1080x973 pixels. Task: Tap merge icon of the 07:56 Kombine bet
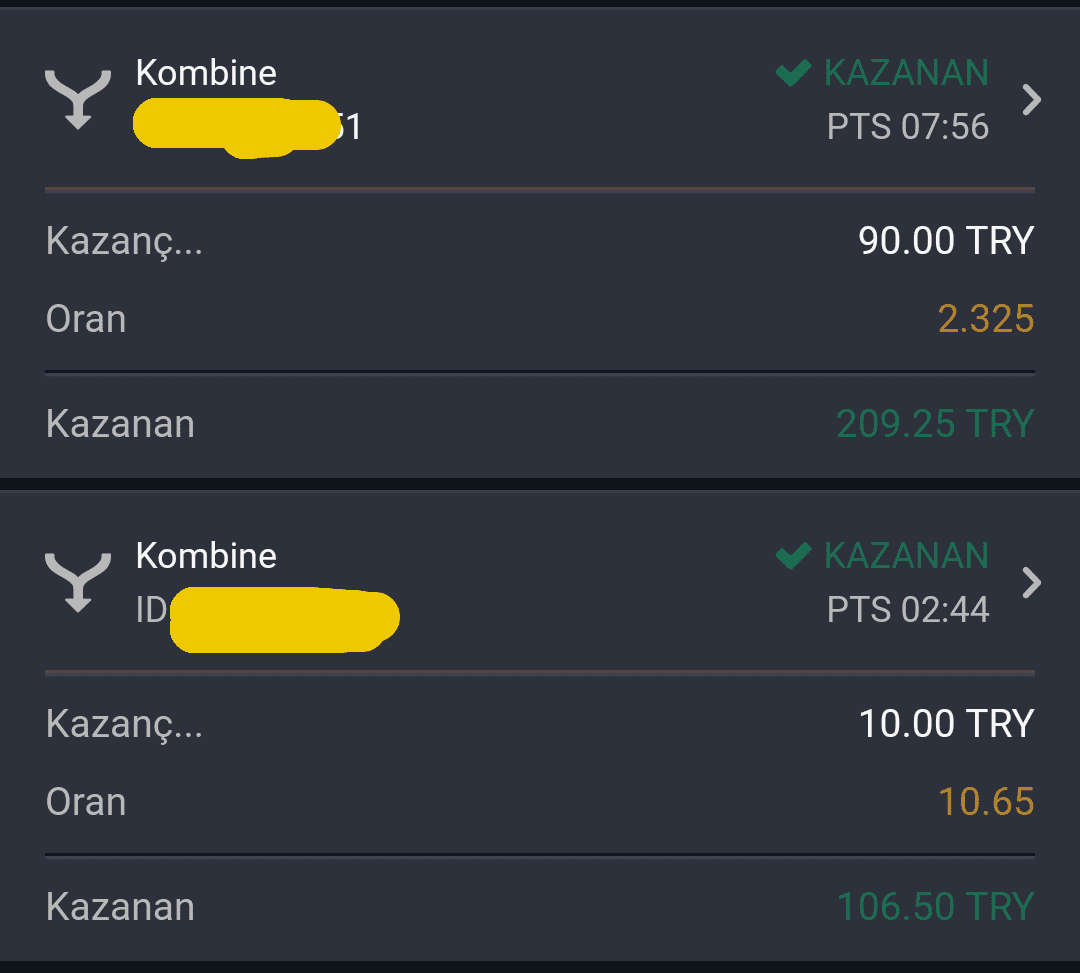coord(78,99)
